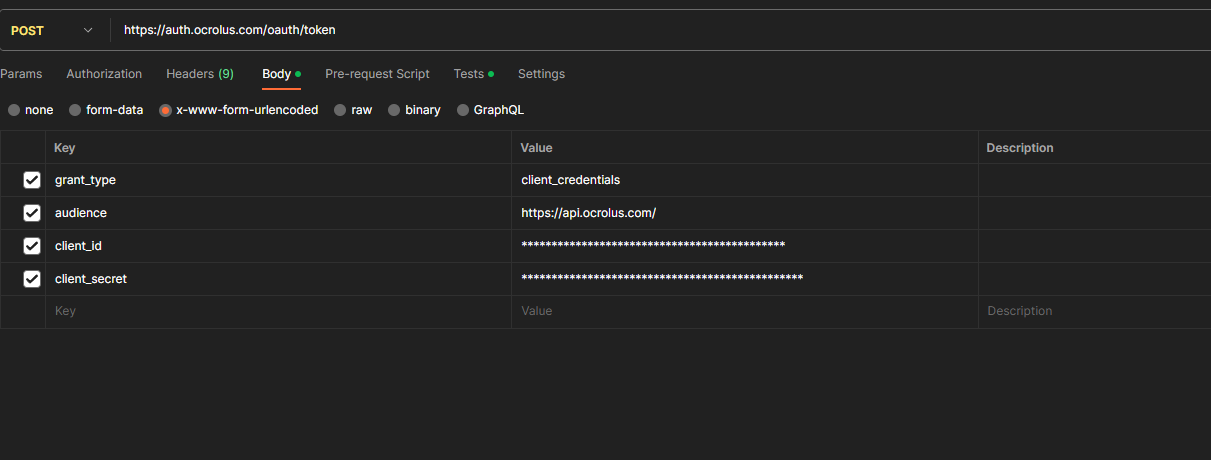Click the grant_type description cell
Image resolution: width=1211 pixels, height=460 pixels.
pos(1094,180)
